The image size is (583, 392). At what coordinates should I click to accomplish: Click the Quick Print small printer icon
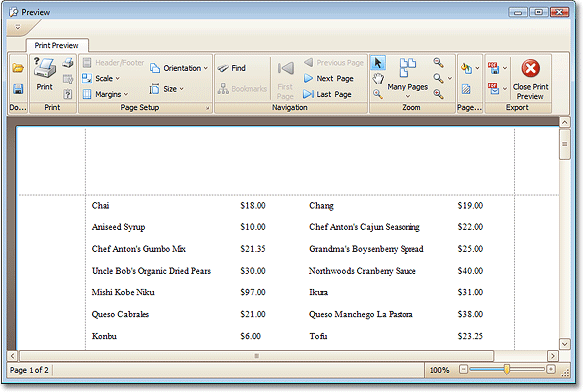(x=68, y=62)
